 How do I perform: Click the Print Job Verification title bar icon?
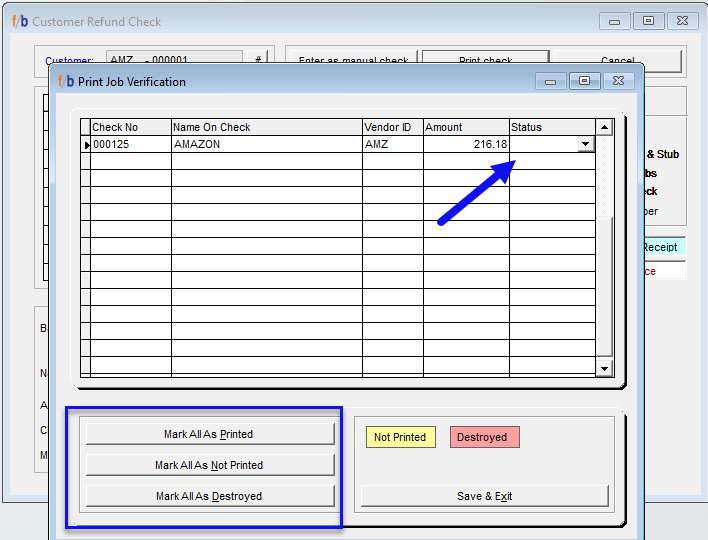[65, 81]
